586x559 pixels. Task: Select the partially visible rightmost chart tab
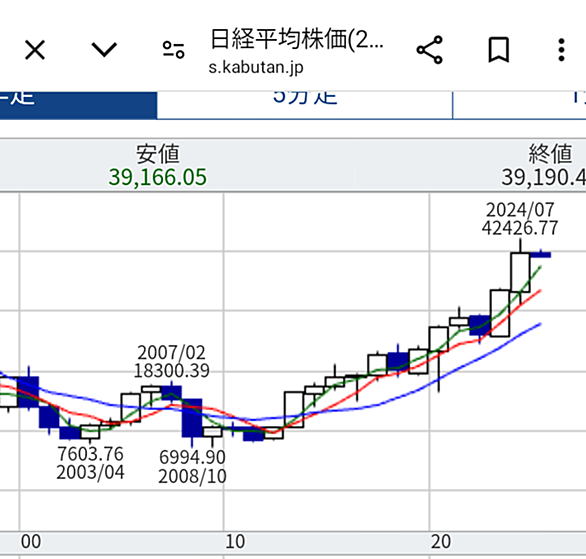point(519,105)
